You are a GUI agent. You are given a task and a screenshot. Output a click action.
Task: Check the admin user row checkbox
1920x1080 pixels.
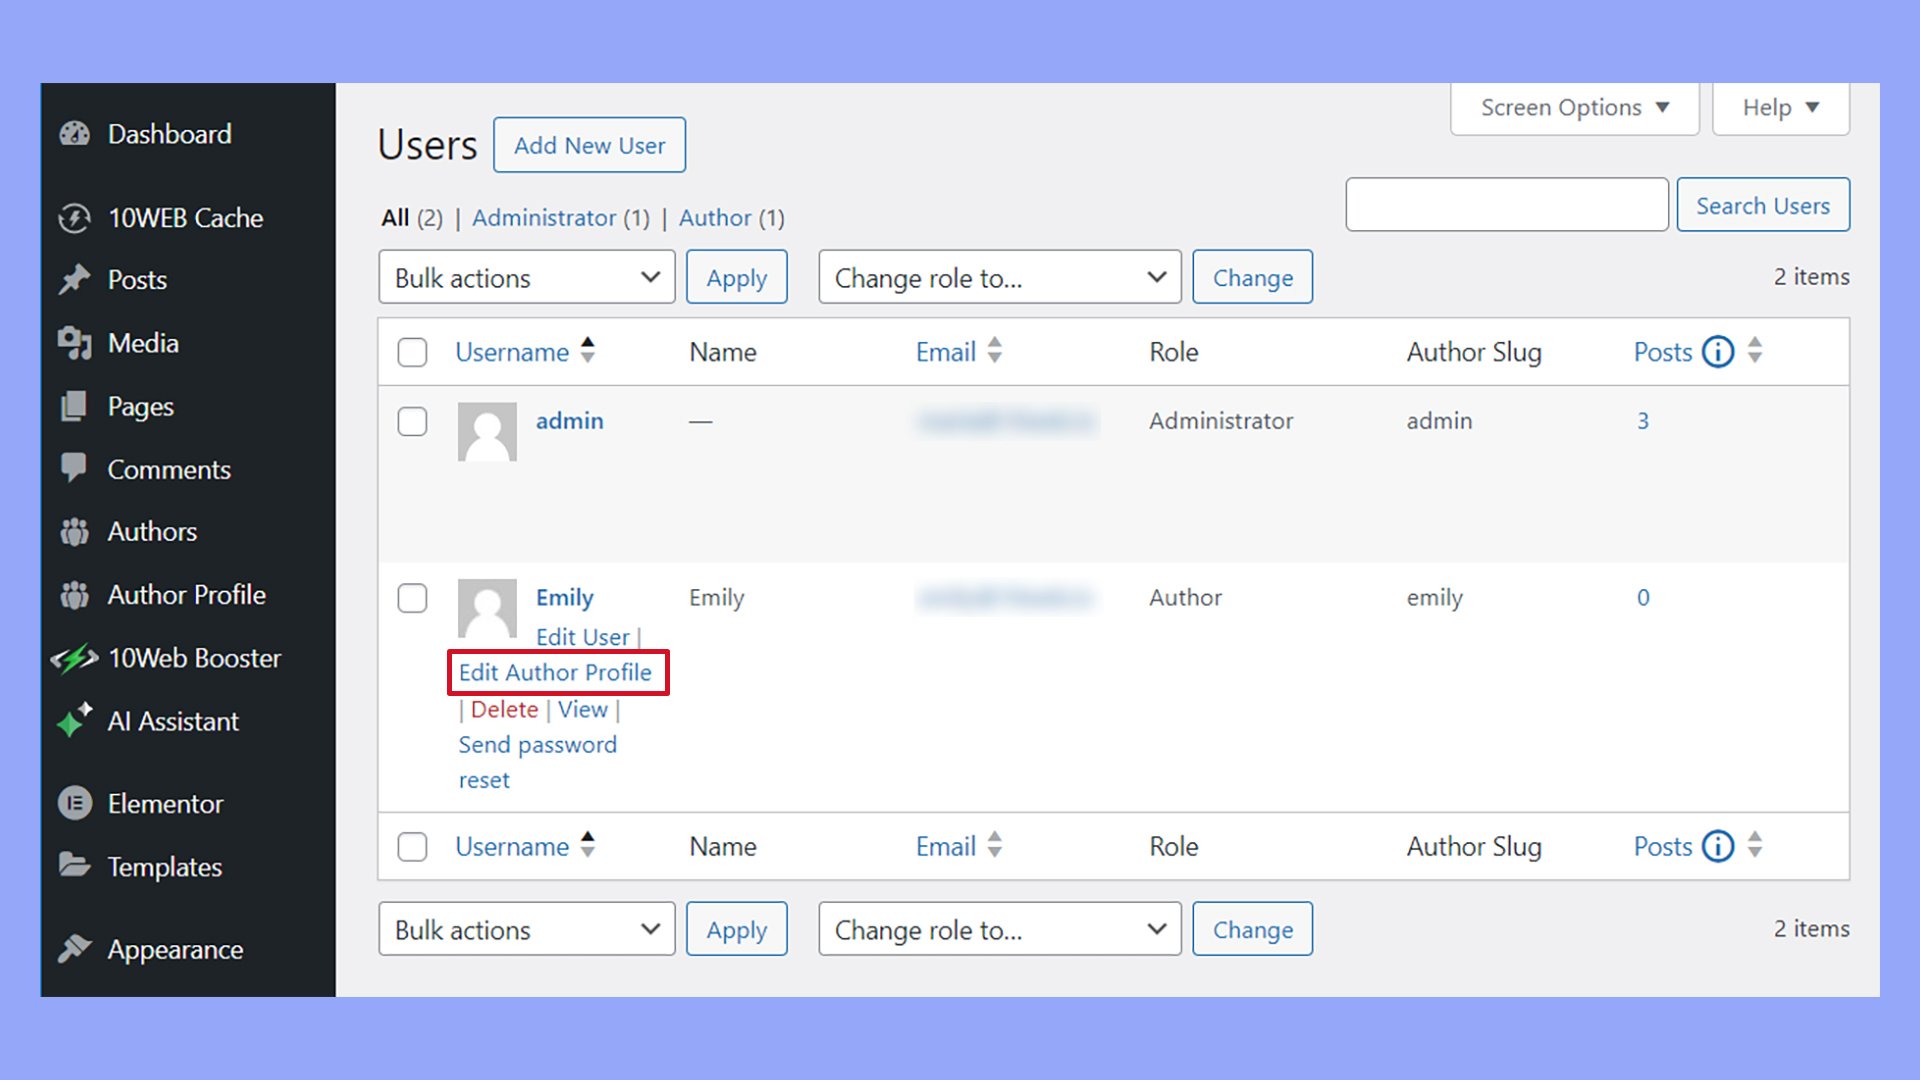(412, 421)
